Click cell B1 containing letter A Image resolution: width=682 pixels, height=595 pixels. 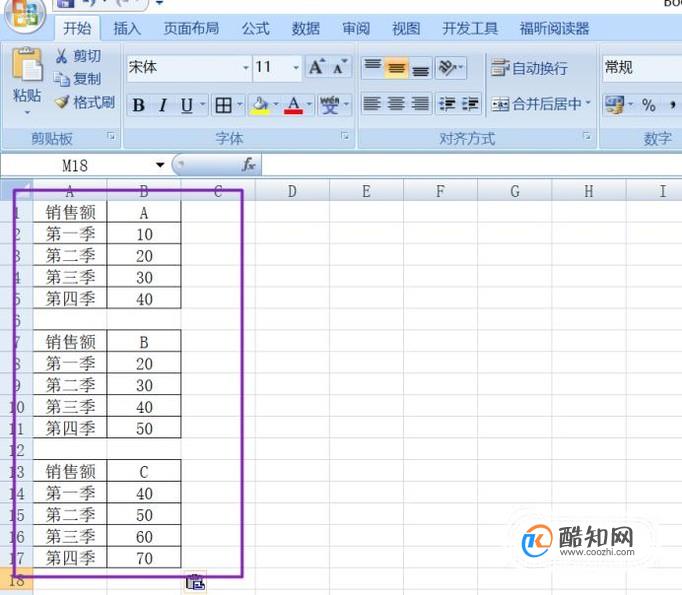click(x=144, y=213)
